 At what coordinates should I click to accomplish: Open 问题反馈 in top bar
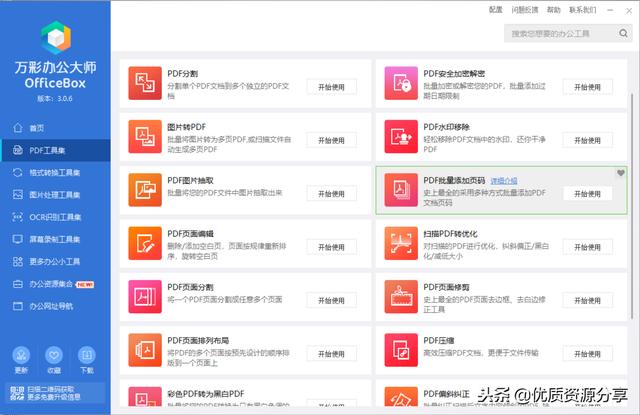coord(524,10)
